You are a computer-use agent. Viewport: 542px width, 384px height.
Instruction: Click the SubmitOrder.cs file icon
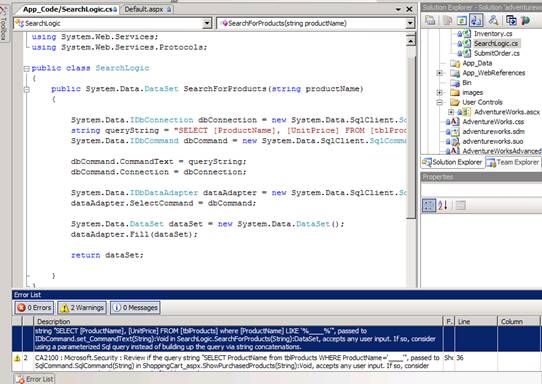(467, 53)
